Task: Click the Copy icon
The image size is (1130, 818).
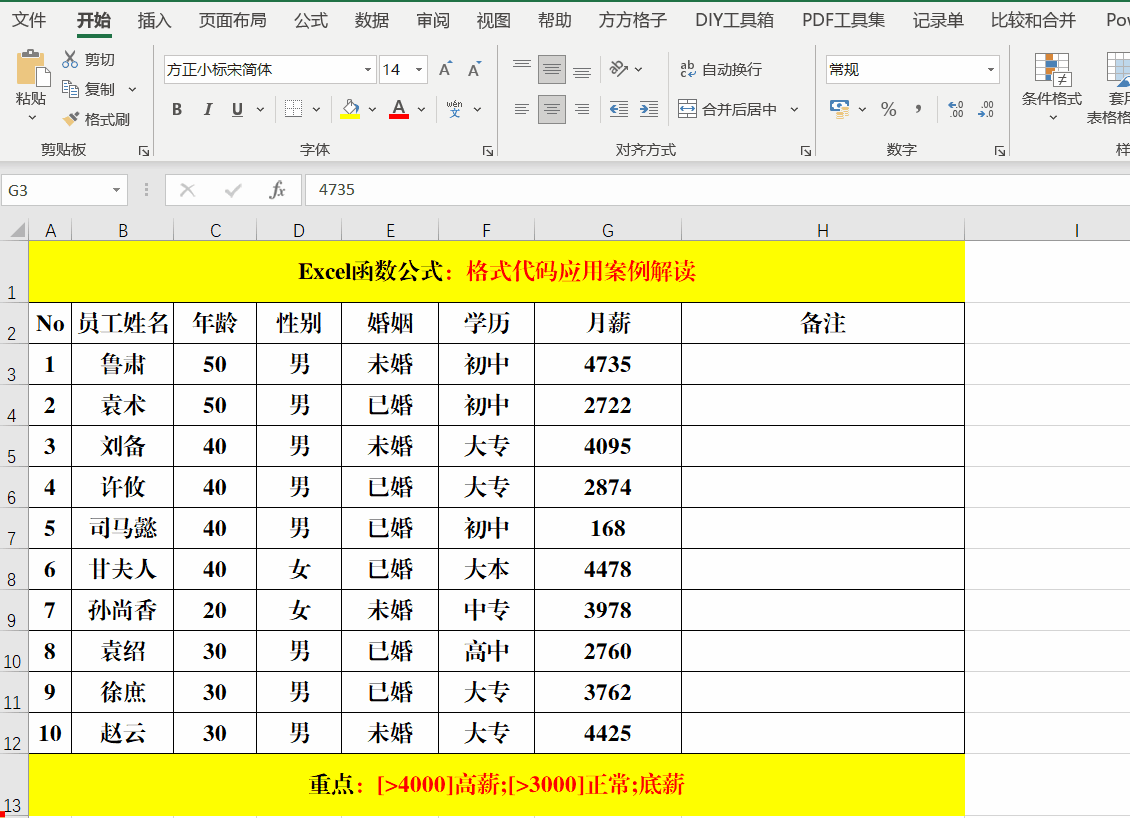Action: 70,89
